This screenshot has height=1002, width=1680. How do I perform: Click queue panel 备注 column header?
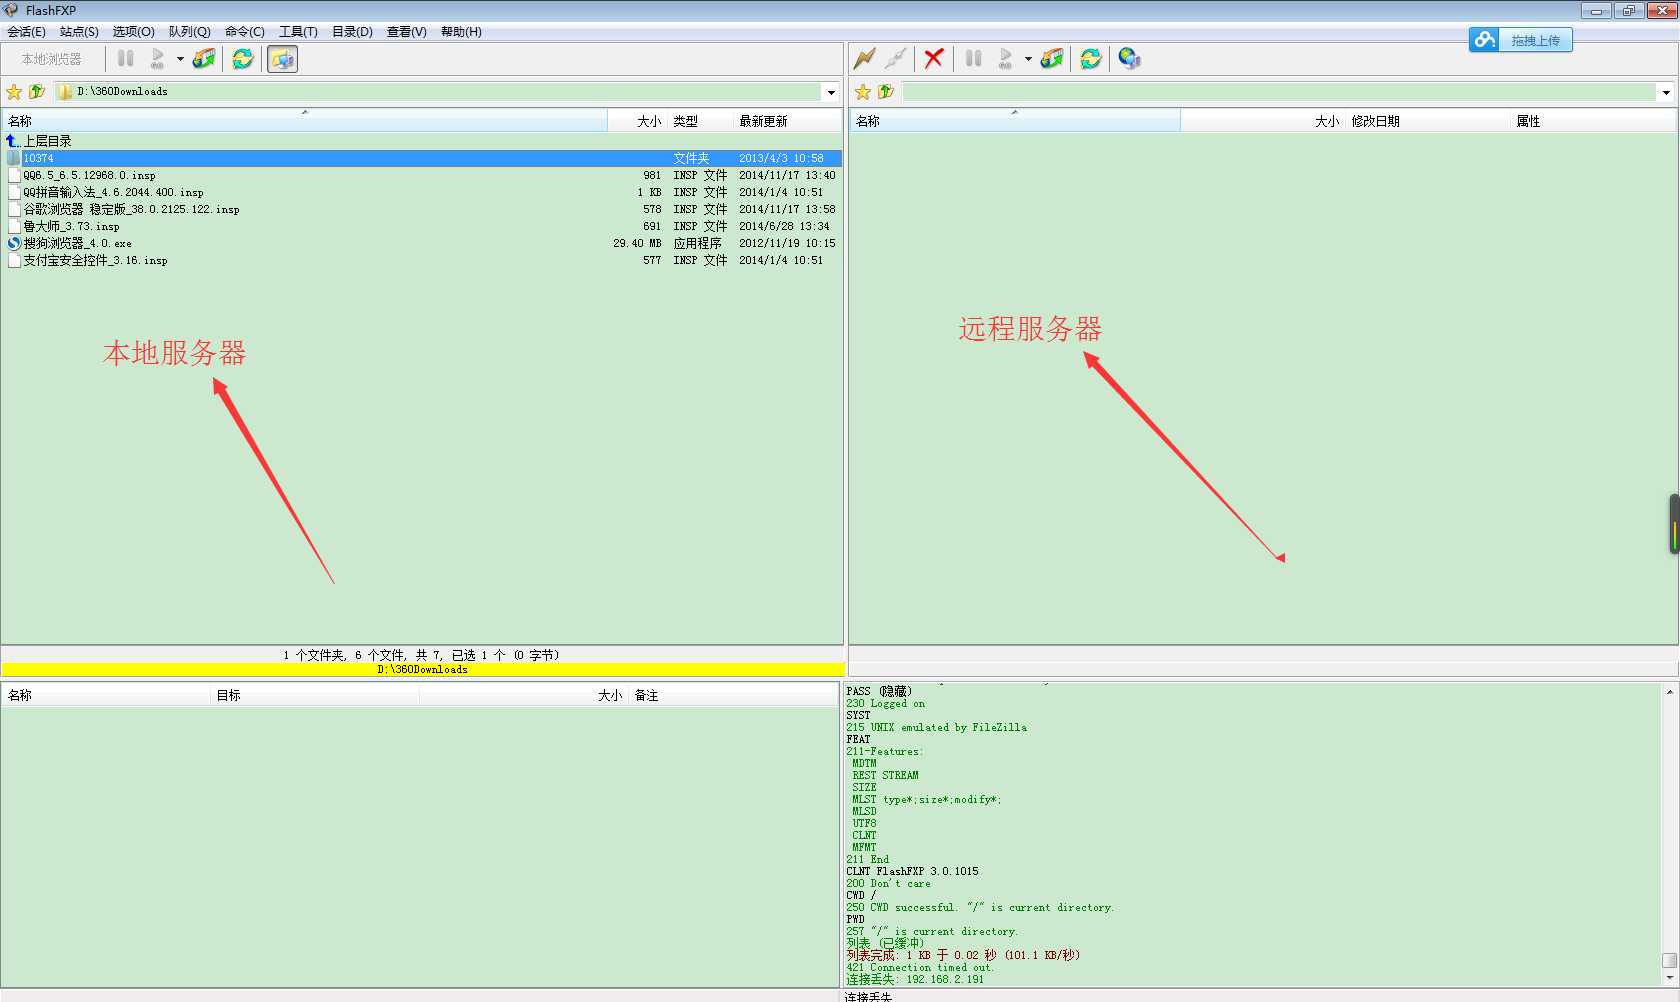click(732, 695)
